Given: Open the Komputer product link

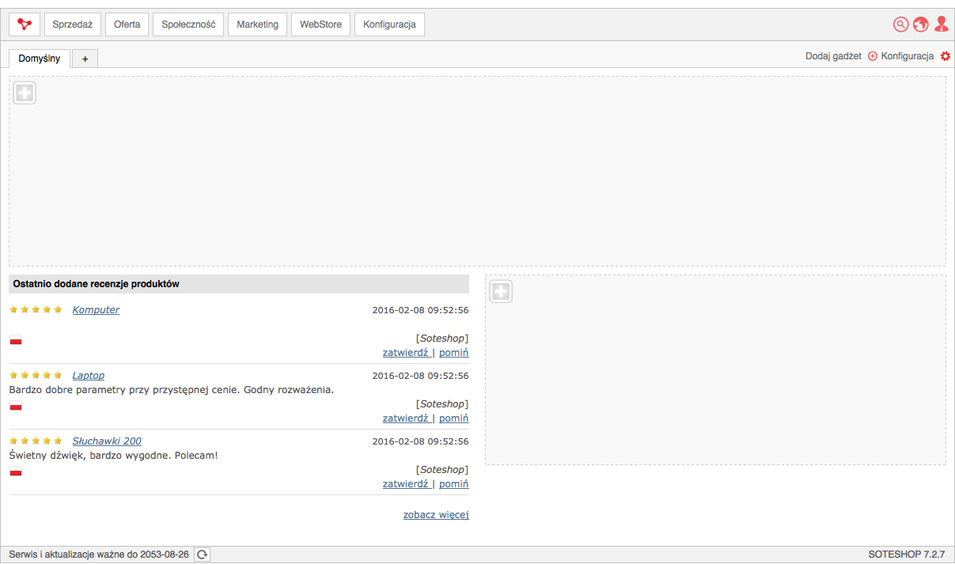Looking at the screenshot, I should click(96, 309).
